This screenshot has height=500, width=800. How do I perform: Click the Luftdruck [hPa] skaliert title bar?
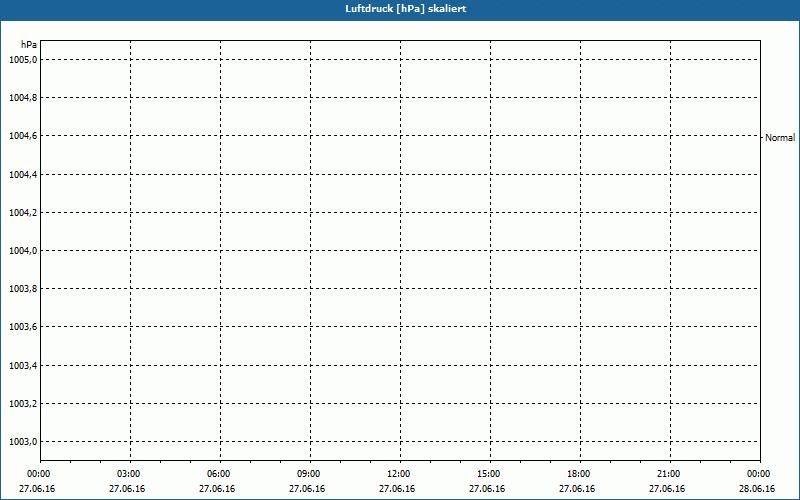400,9
